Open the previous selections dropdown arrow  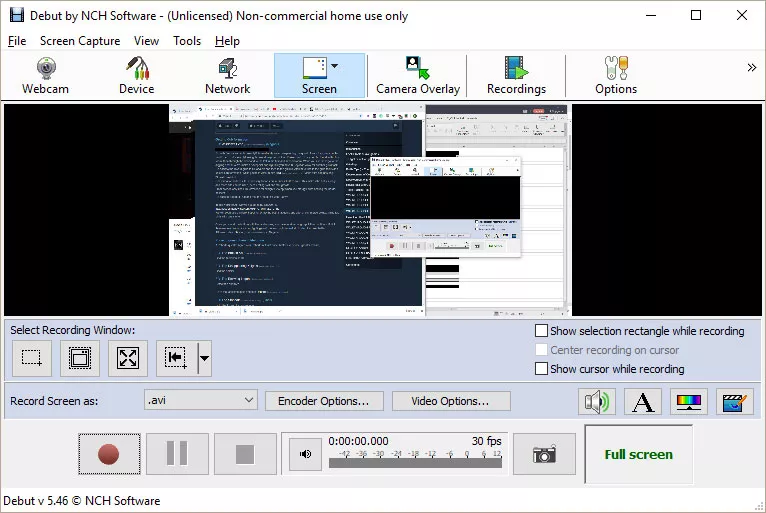[x=204, y=358]
